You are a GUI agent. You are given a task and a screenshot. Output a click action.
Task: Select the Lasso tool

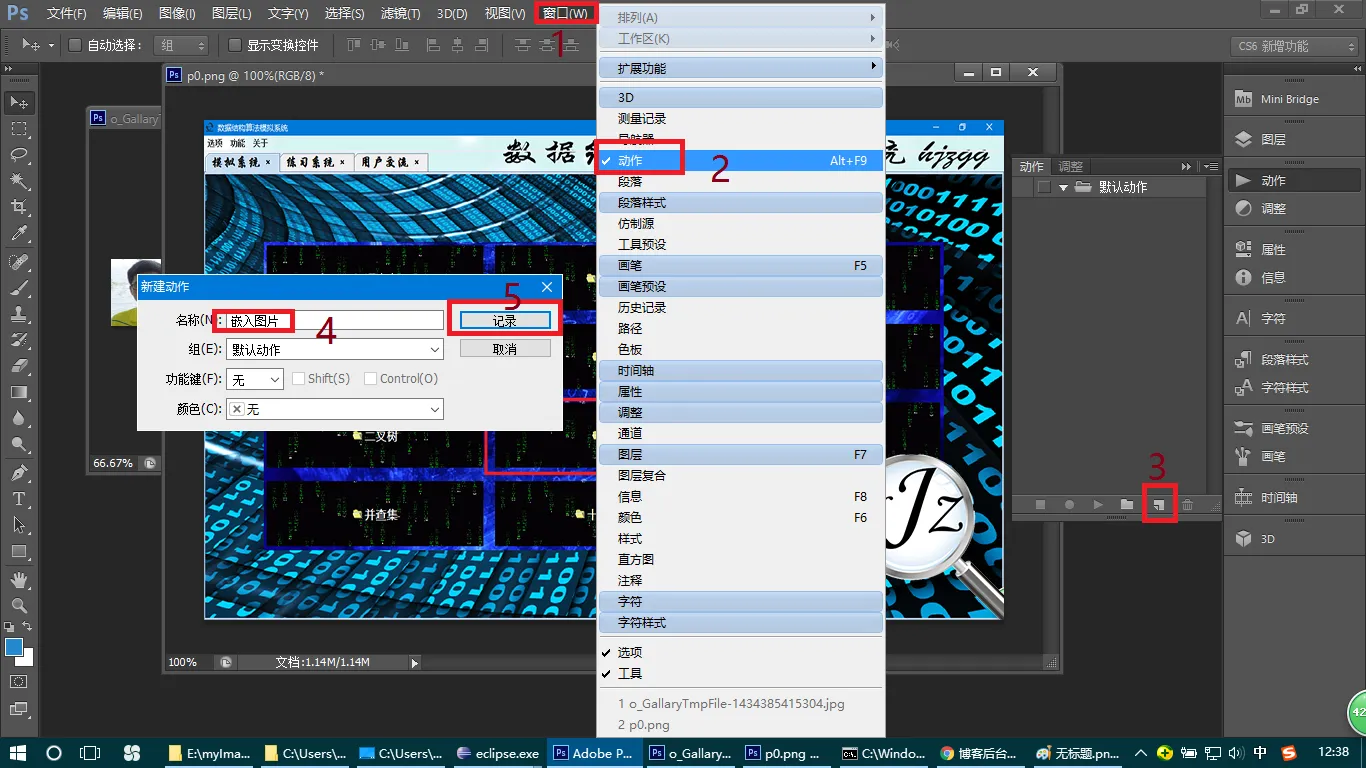(x=19, y=154)
